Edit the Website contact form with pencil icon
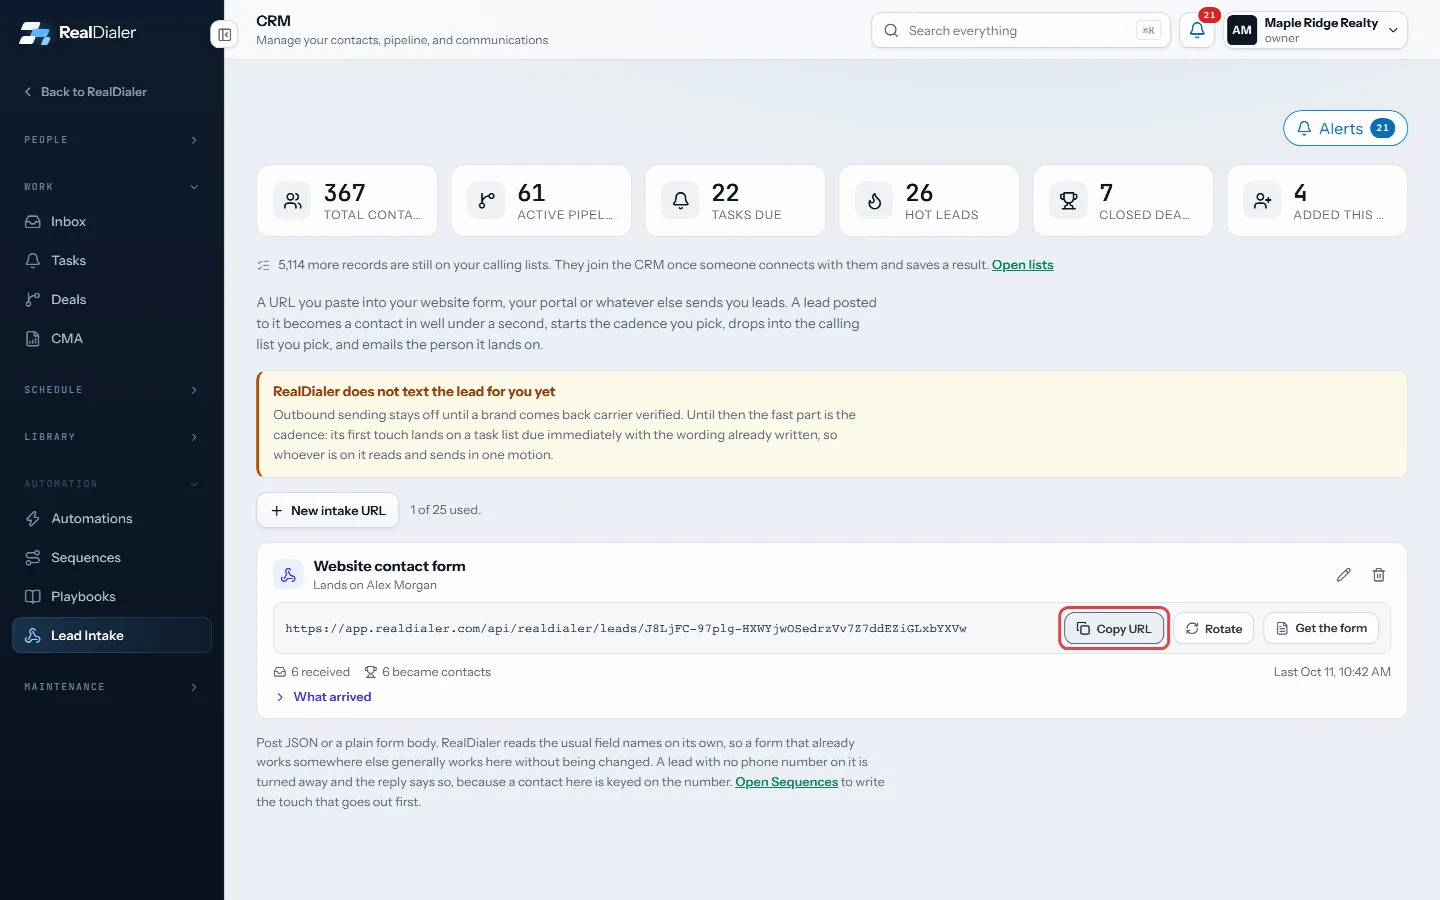 (x=1344, y=575)
